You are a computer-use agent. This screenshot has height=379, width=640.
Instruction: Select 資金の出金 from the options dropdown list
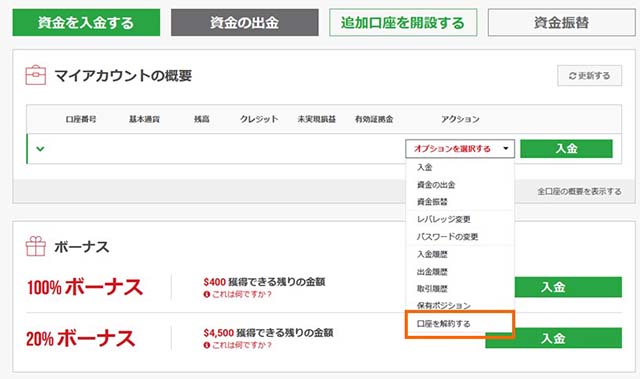tap(436, 185)
